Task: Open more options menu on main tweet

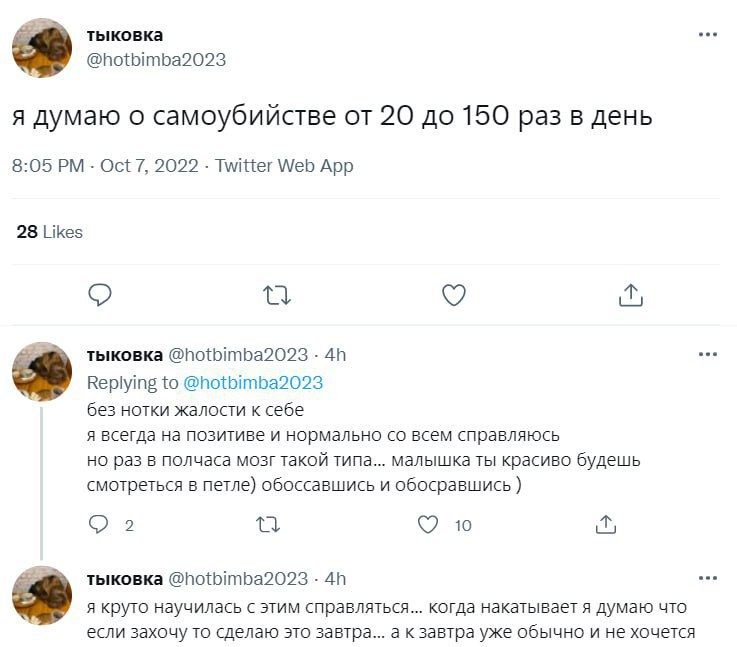Action: click(x=707, y=34)
